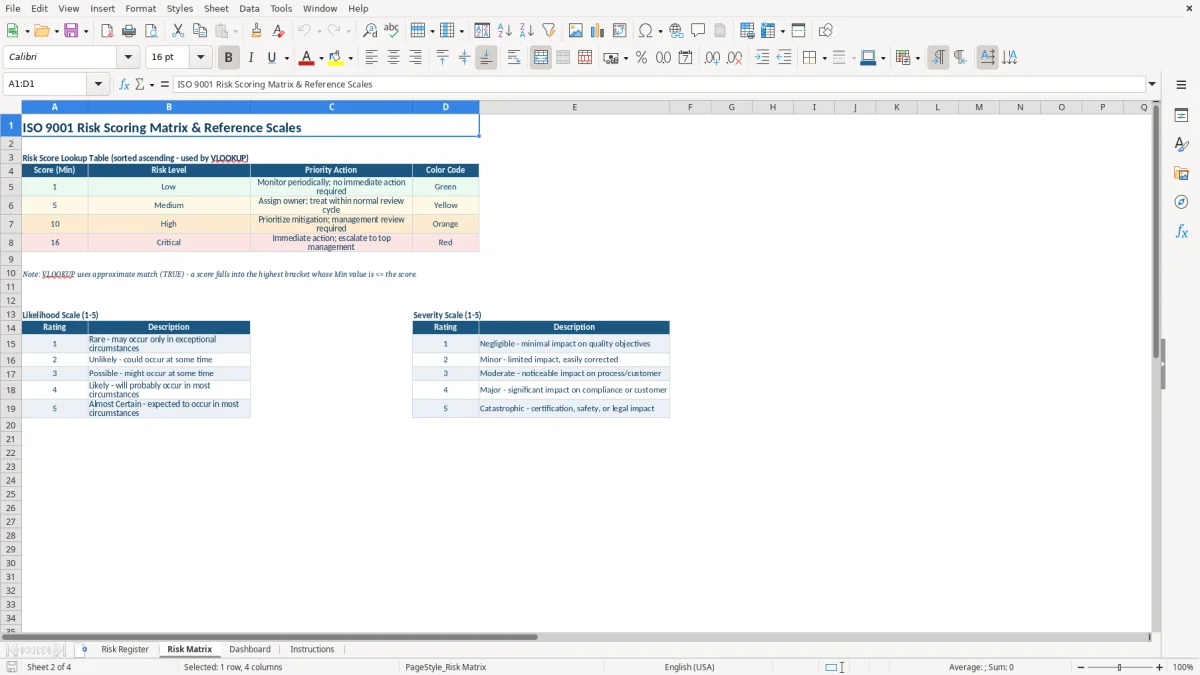
Task: Expand the formula bar
Action: [1152, 84]
